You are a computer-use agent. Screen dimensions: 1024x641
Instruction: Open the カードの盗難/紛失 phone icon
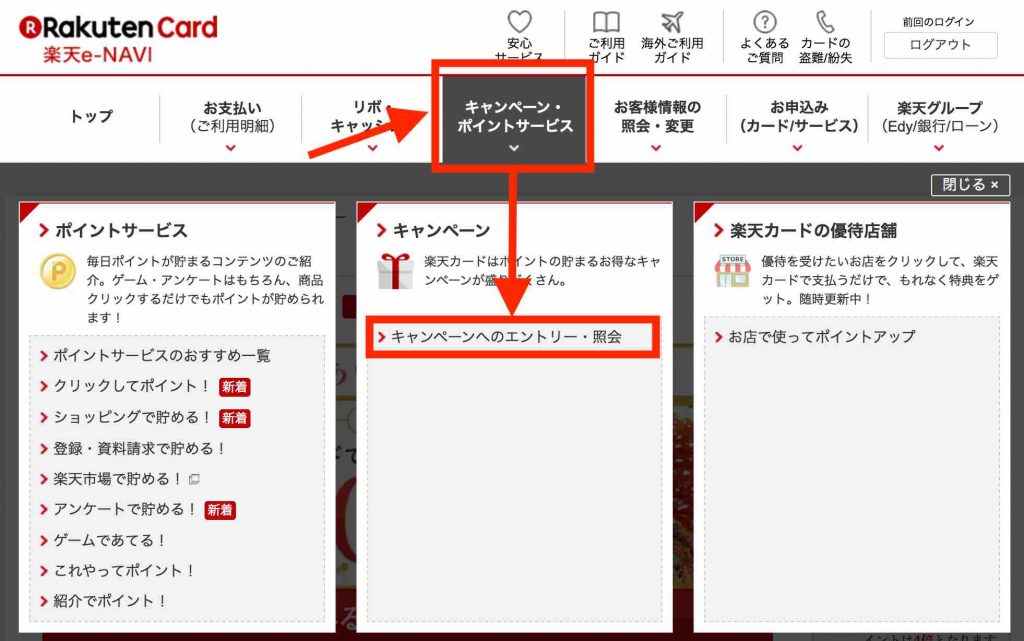click(x=825, y=22)
